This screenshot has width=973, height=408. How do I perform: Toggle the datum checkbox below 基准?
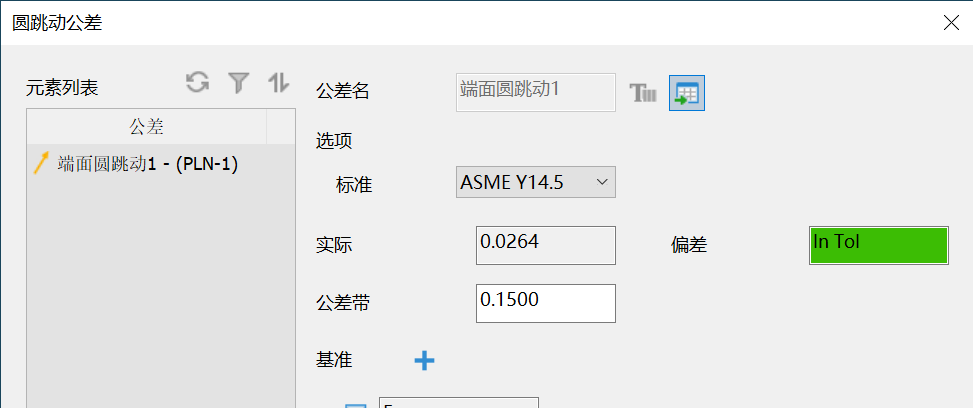355,404
